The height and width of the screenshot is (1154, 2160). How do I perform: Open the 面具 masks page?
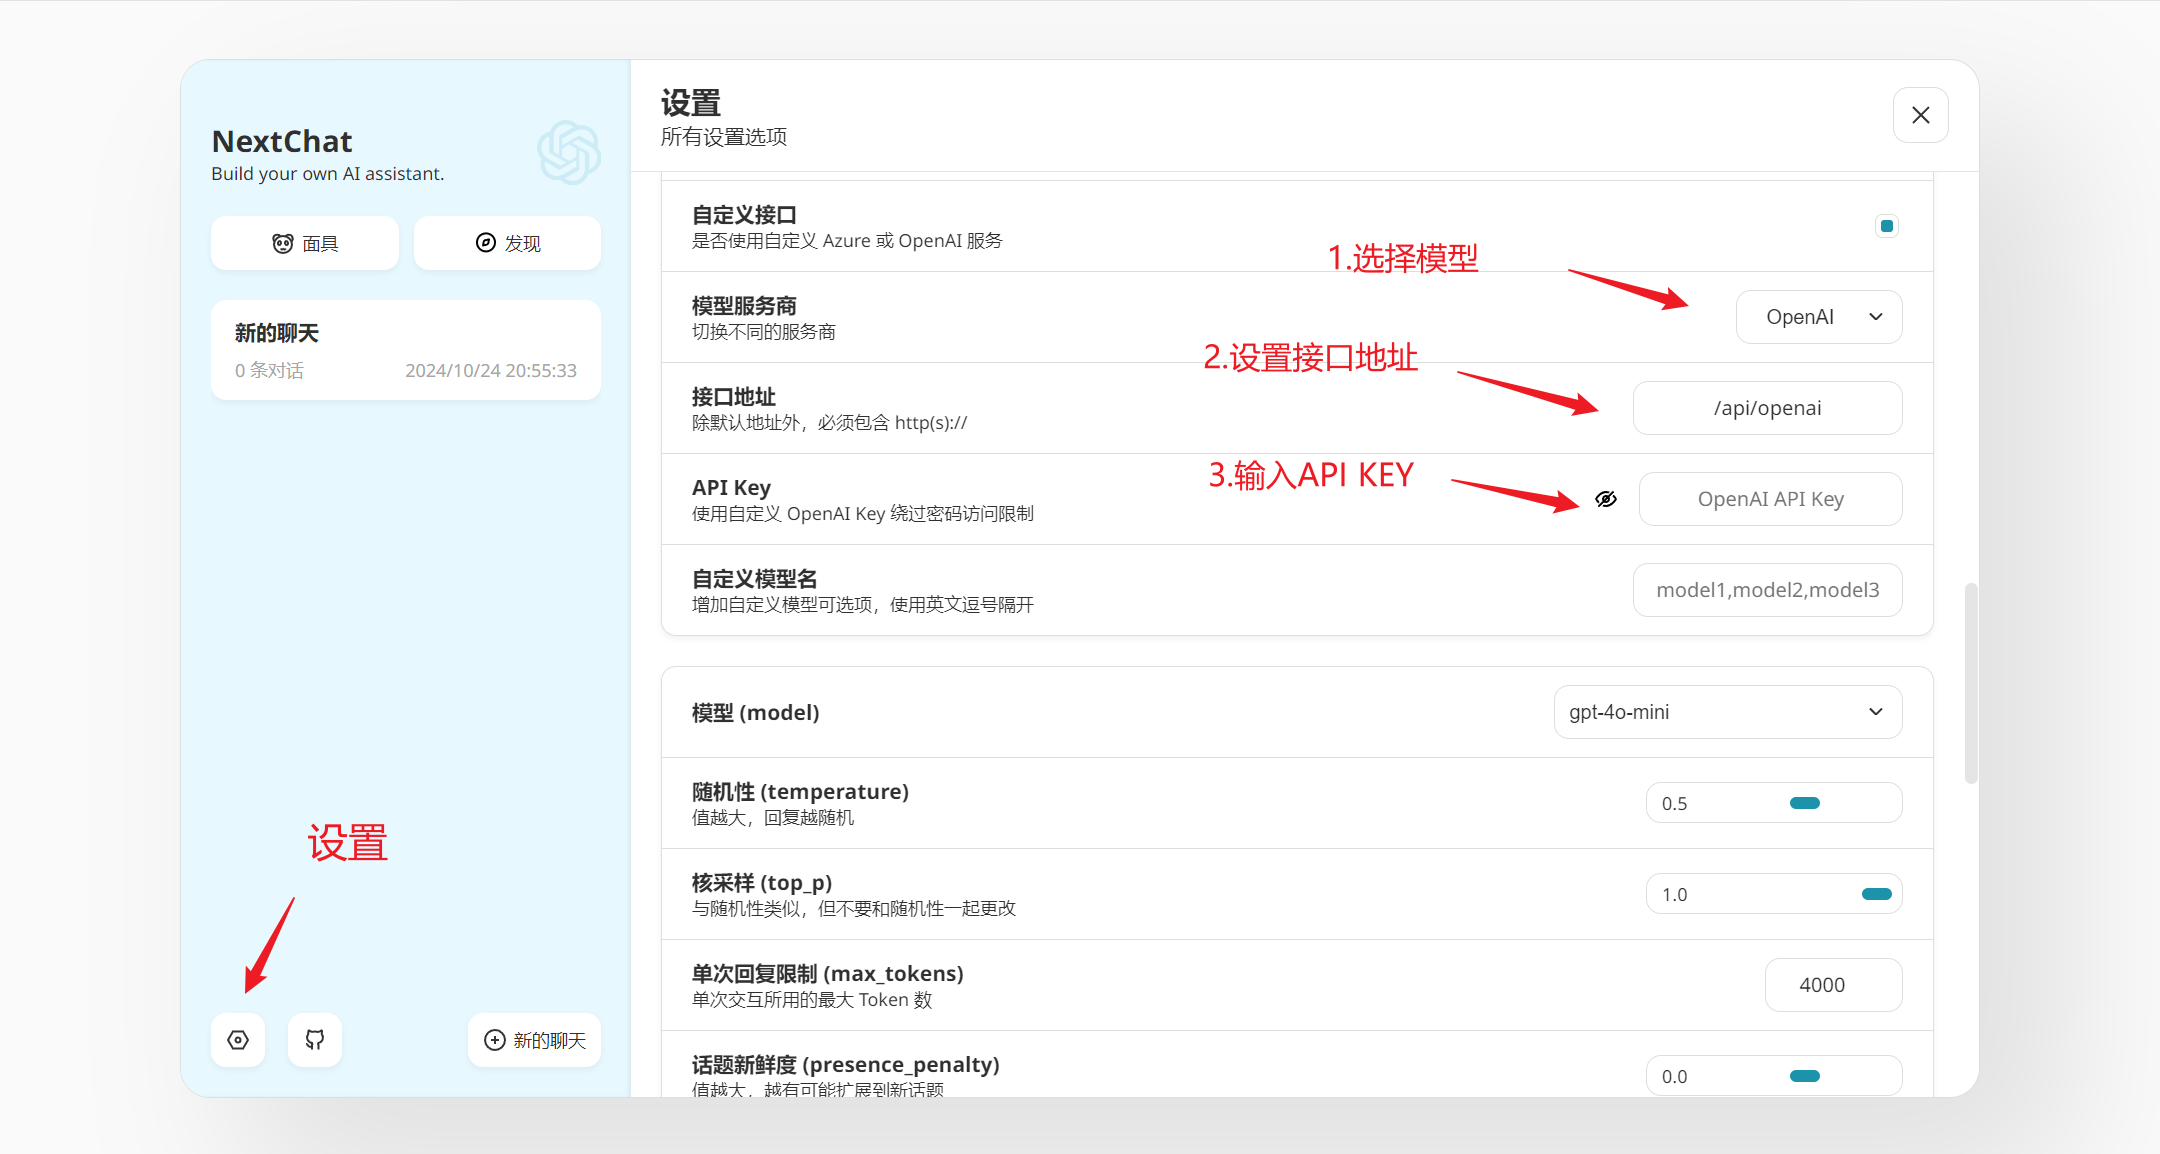pyautogui.click(x=305, y=243)
